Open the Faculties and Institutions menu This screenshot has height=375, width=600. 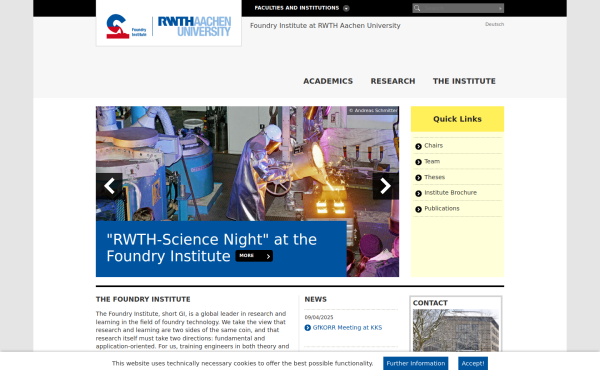pos(297,8)
